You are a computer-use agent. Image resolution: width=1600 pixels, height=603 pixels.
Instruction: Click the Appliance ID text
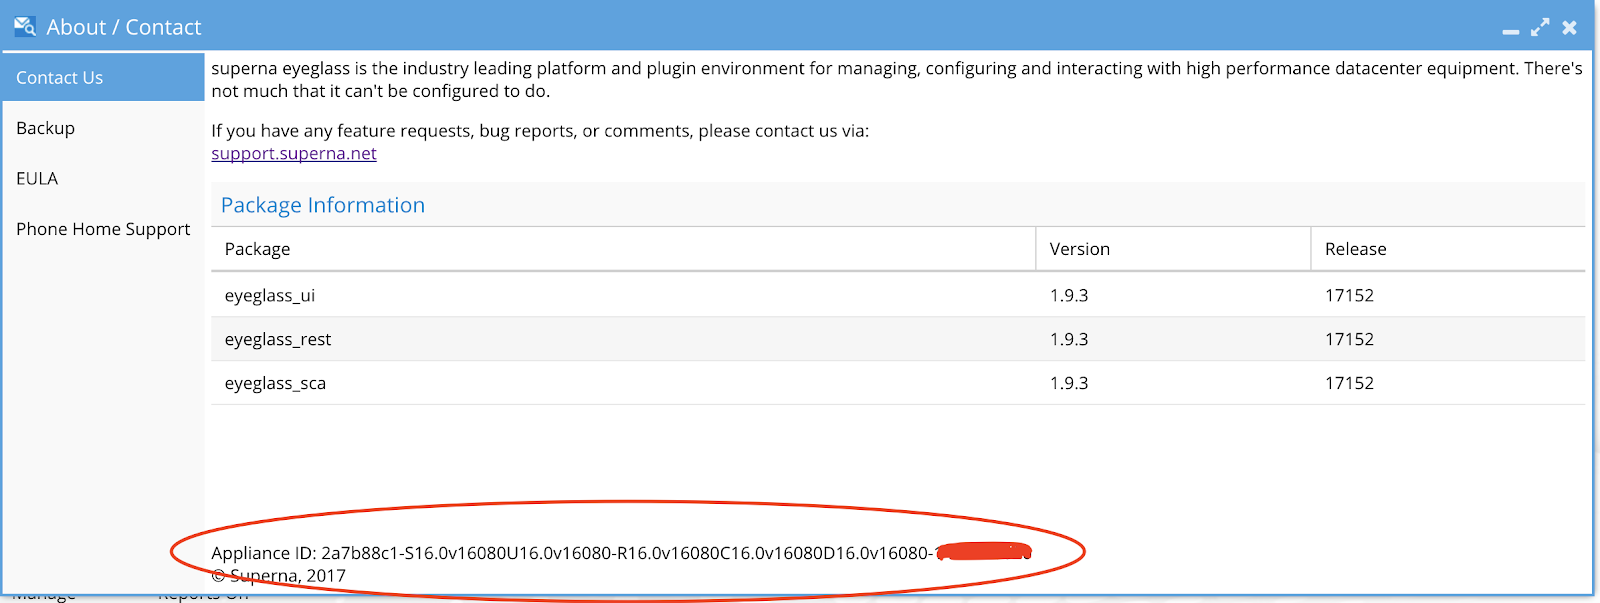[621, 553]
